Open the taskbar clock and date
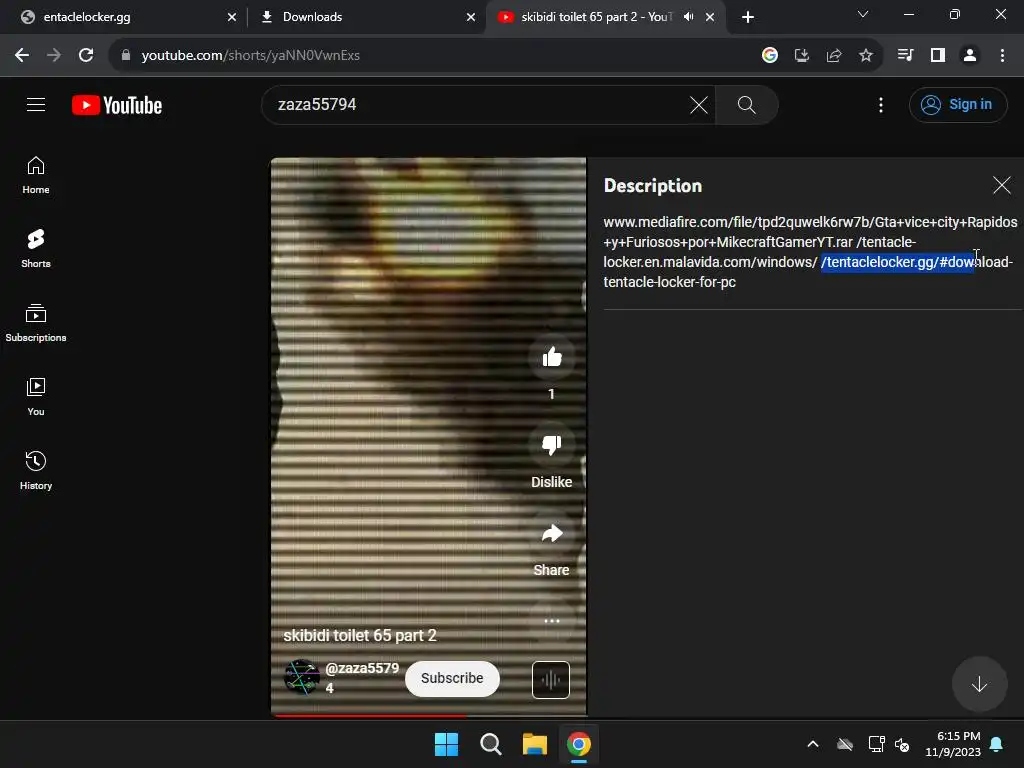 point(953,744)
